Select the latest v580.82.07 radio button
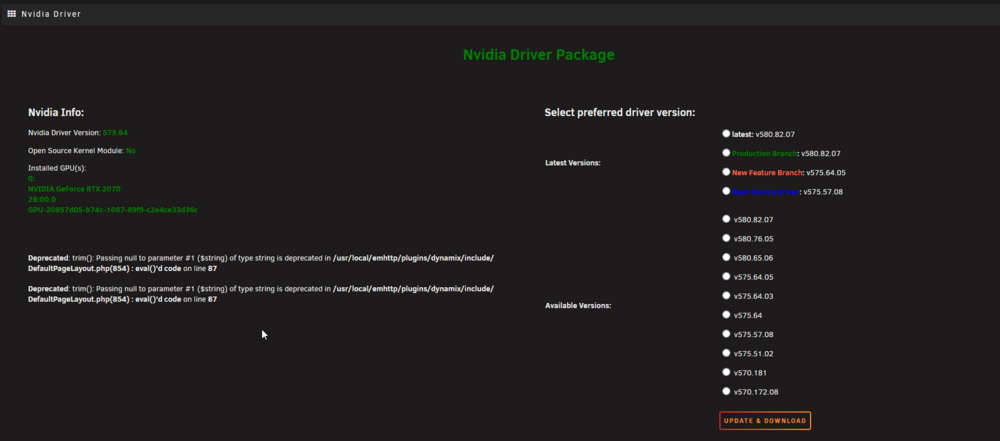1000x441 pixels. [x=726, y=134]
